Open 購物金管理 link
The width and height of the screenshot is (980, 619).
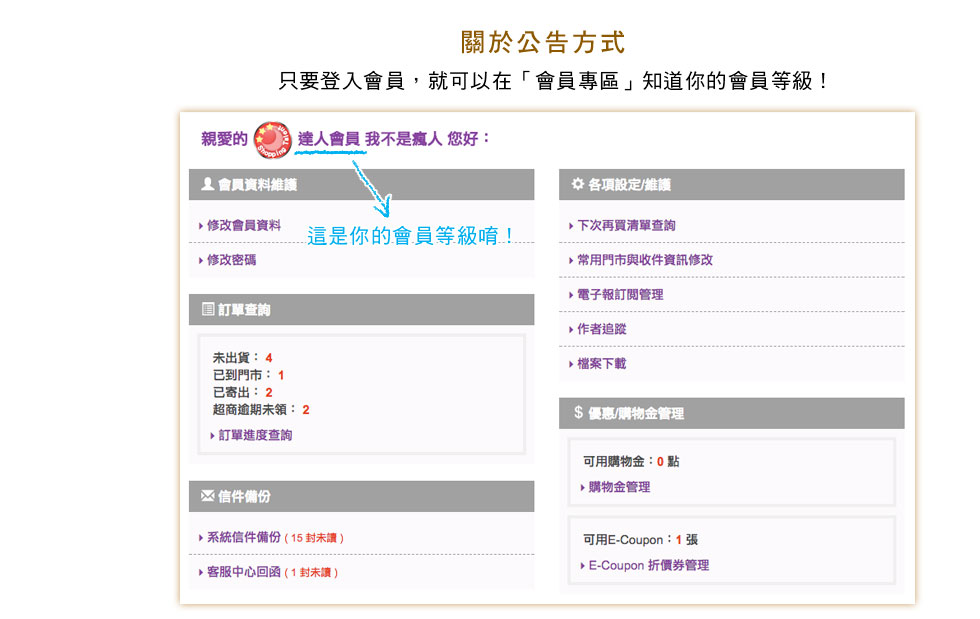pyautogui.click(x=619, y=487)
